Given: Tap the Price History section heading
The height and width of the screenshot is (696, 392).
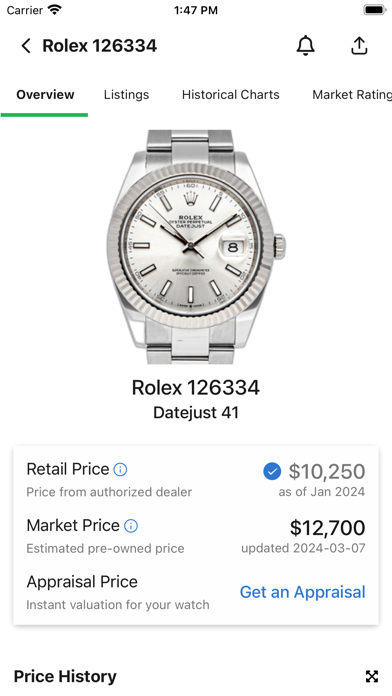Looking at the screenshot, I should (x=65, y=676).
